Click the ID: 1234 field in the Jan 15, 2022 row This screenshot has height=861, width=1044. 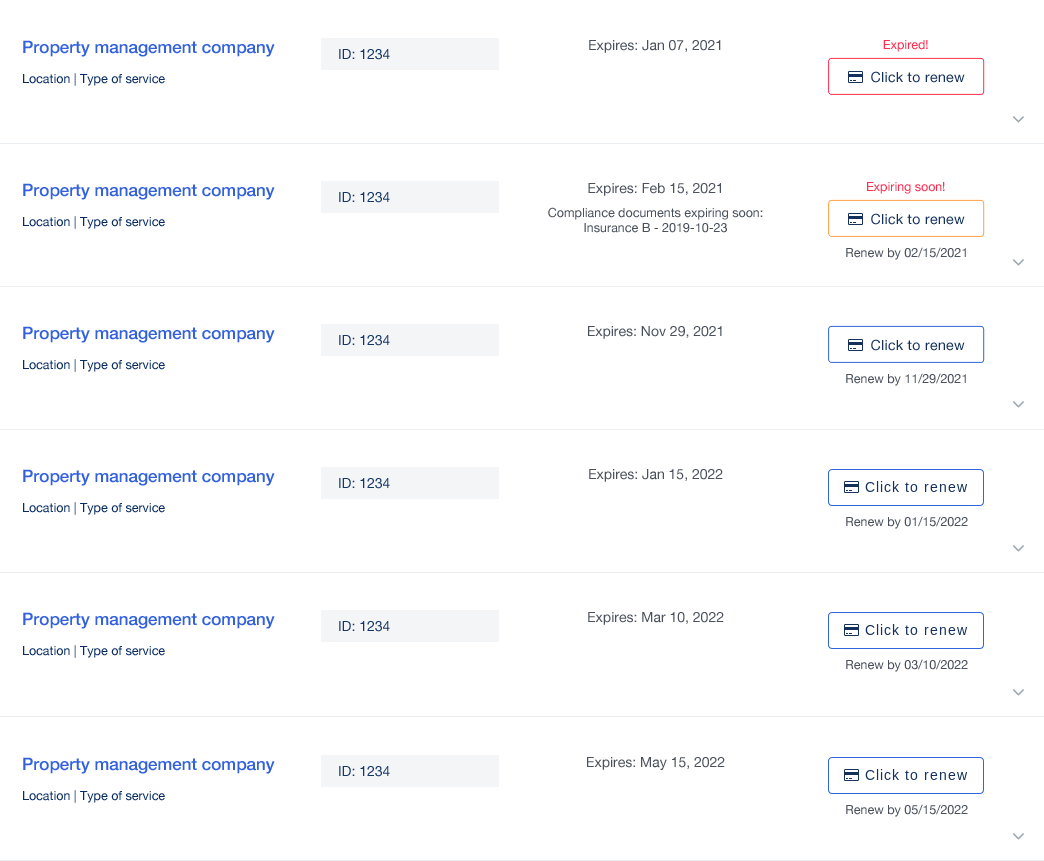coord(409,483)
